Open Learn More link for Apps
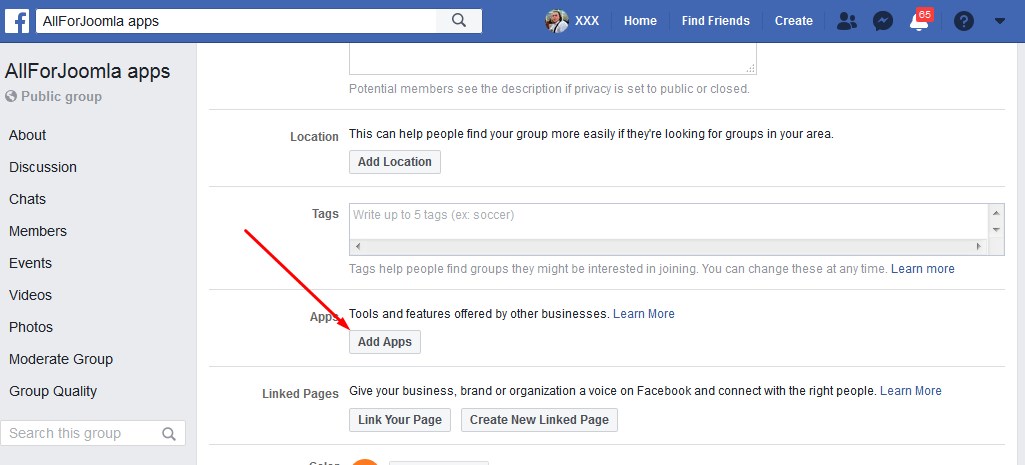Screen dimensions: 1025x465 pyautogui.click(x=643, y=314)
